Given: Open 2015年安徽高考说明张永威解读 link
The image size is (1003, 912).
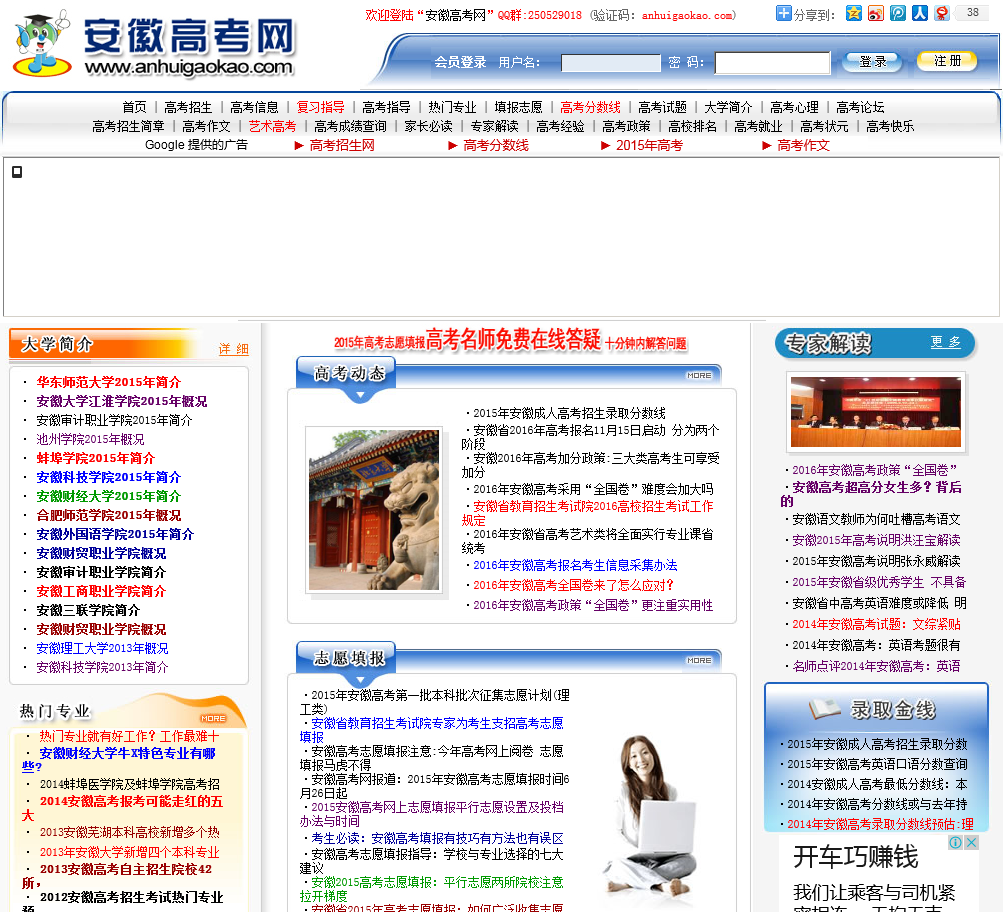Looking at the screenshot, I should pos(876,561).
